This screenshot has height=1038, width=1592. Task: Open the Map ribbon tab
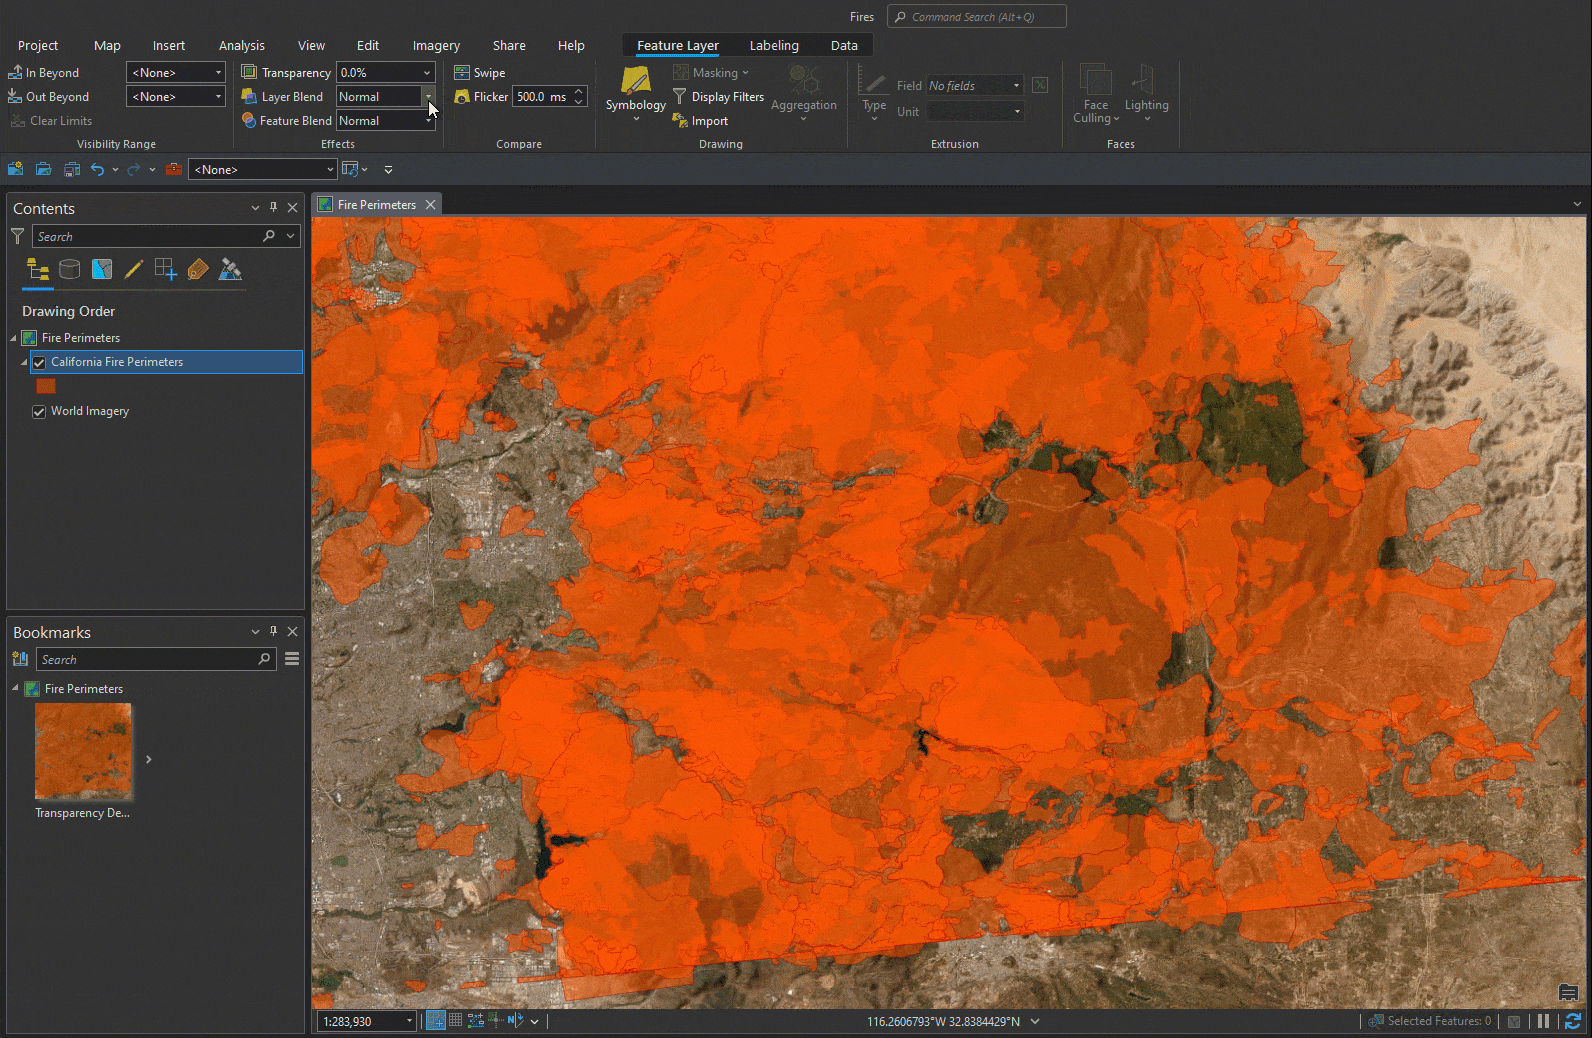[107, 45]
